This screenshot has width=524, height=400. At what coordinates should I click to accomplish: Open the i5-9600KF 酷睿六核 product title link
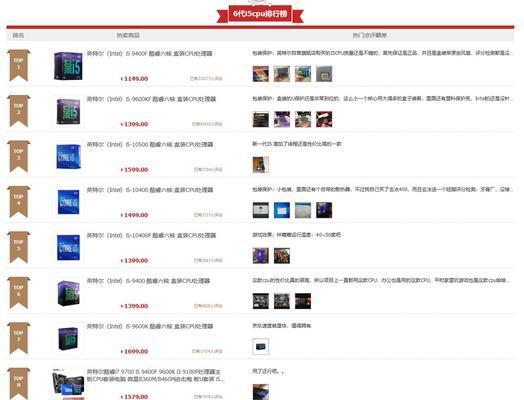tap(151, 99)
